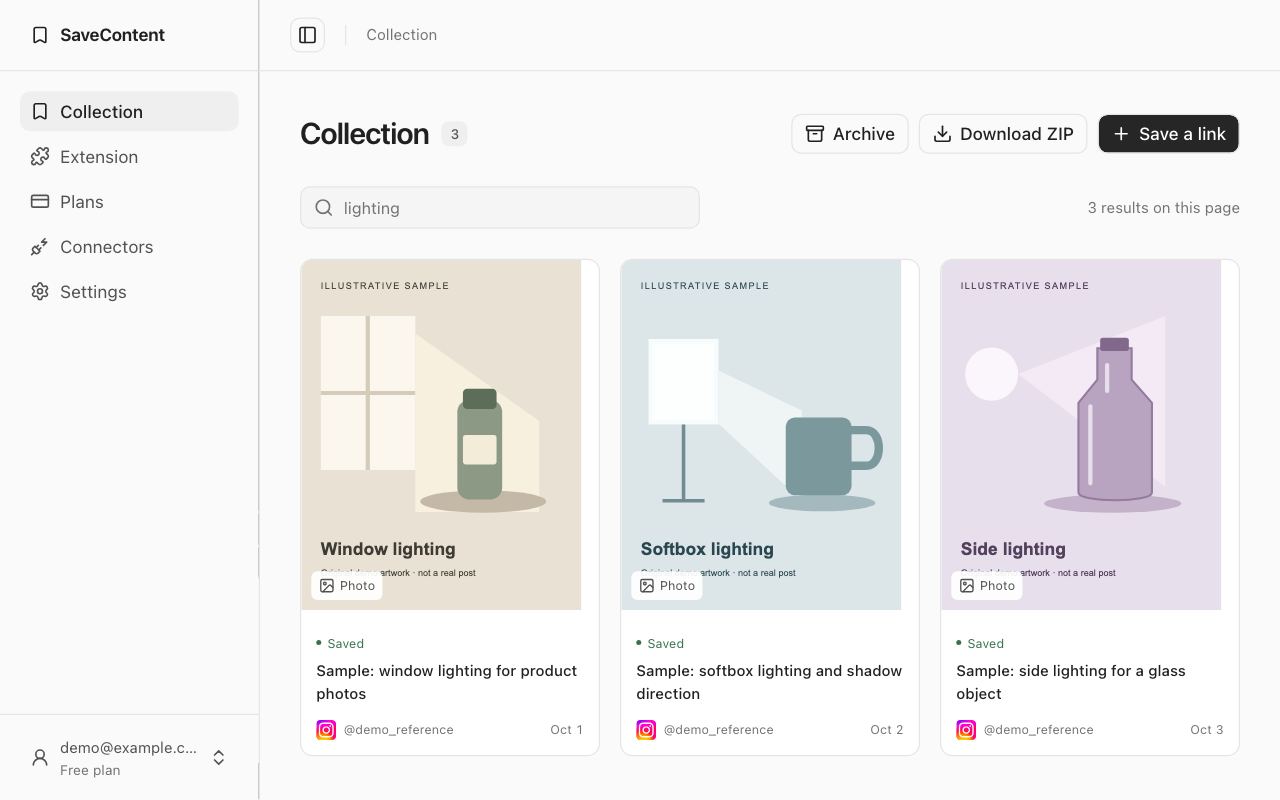
Task: Click the Oct 2 date label
Action: point(887,730)
